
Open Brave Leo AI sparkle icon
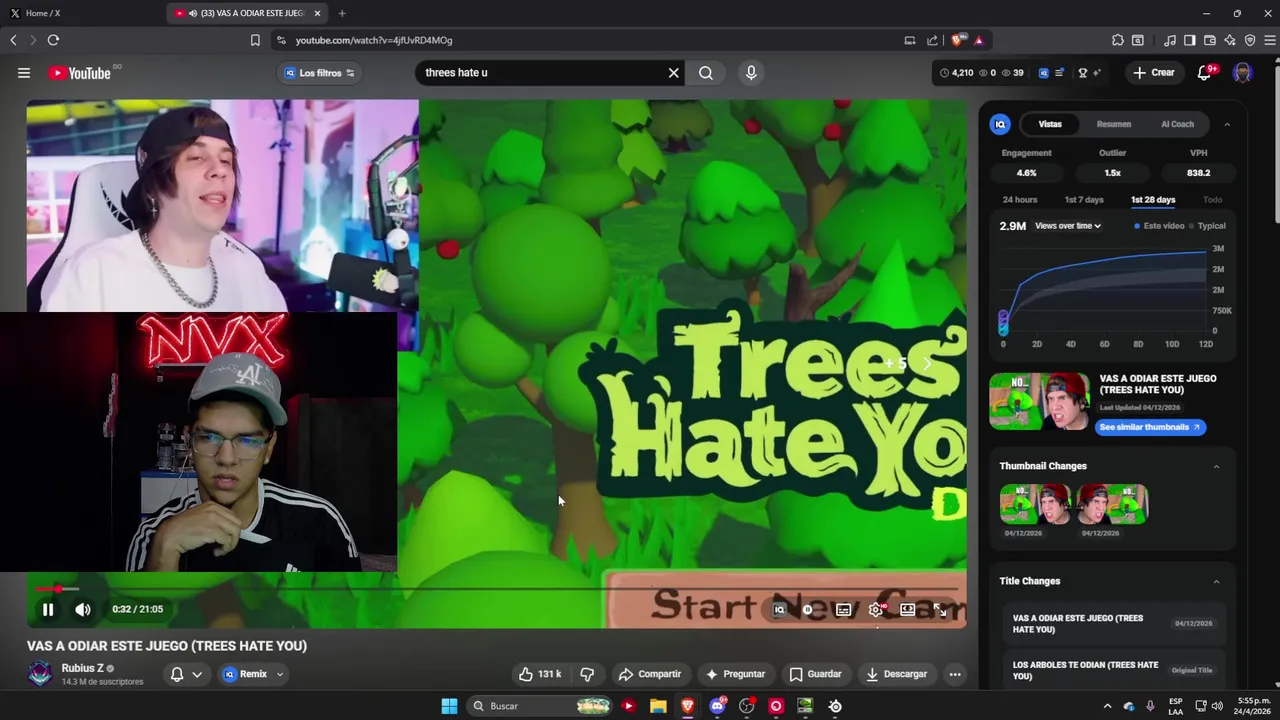tap(1230, 40)
